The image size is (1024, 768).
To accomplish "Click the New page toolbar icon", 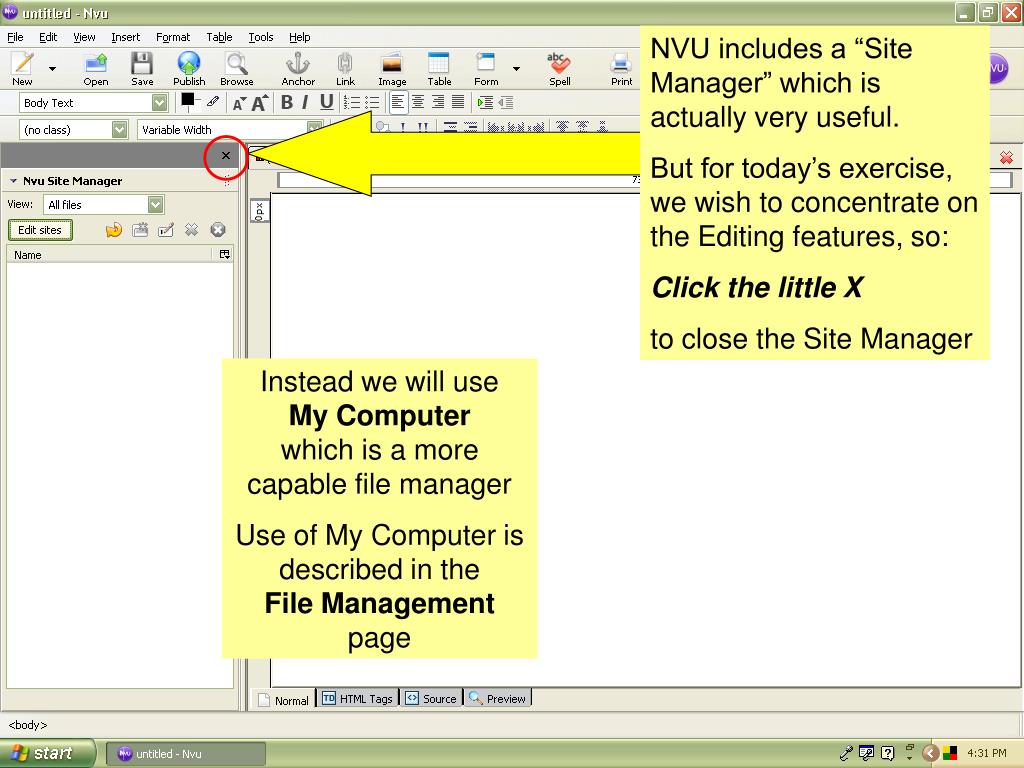I will (23, 63).
